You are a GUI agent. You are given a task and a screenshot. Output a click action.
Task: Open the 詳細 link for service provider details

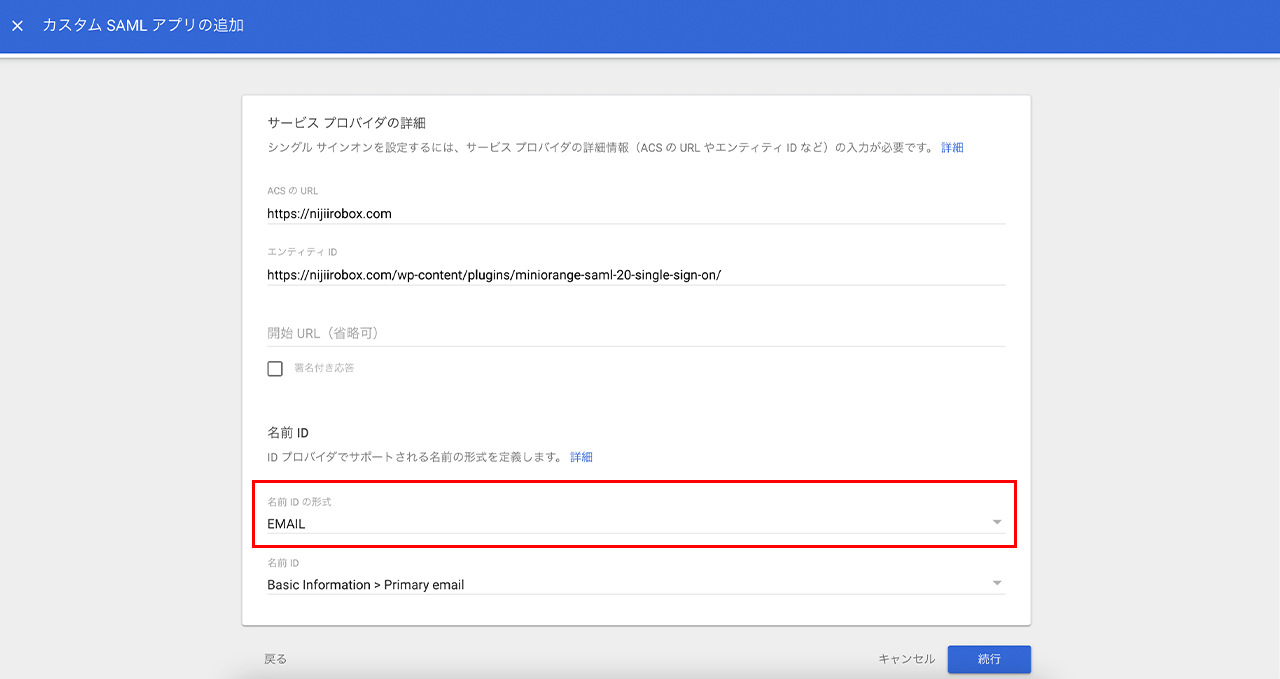(x=952, y=148)
